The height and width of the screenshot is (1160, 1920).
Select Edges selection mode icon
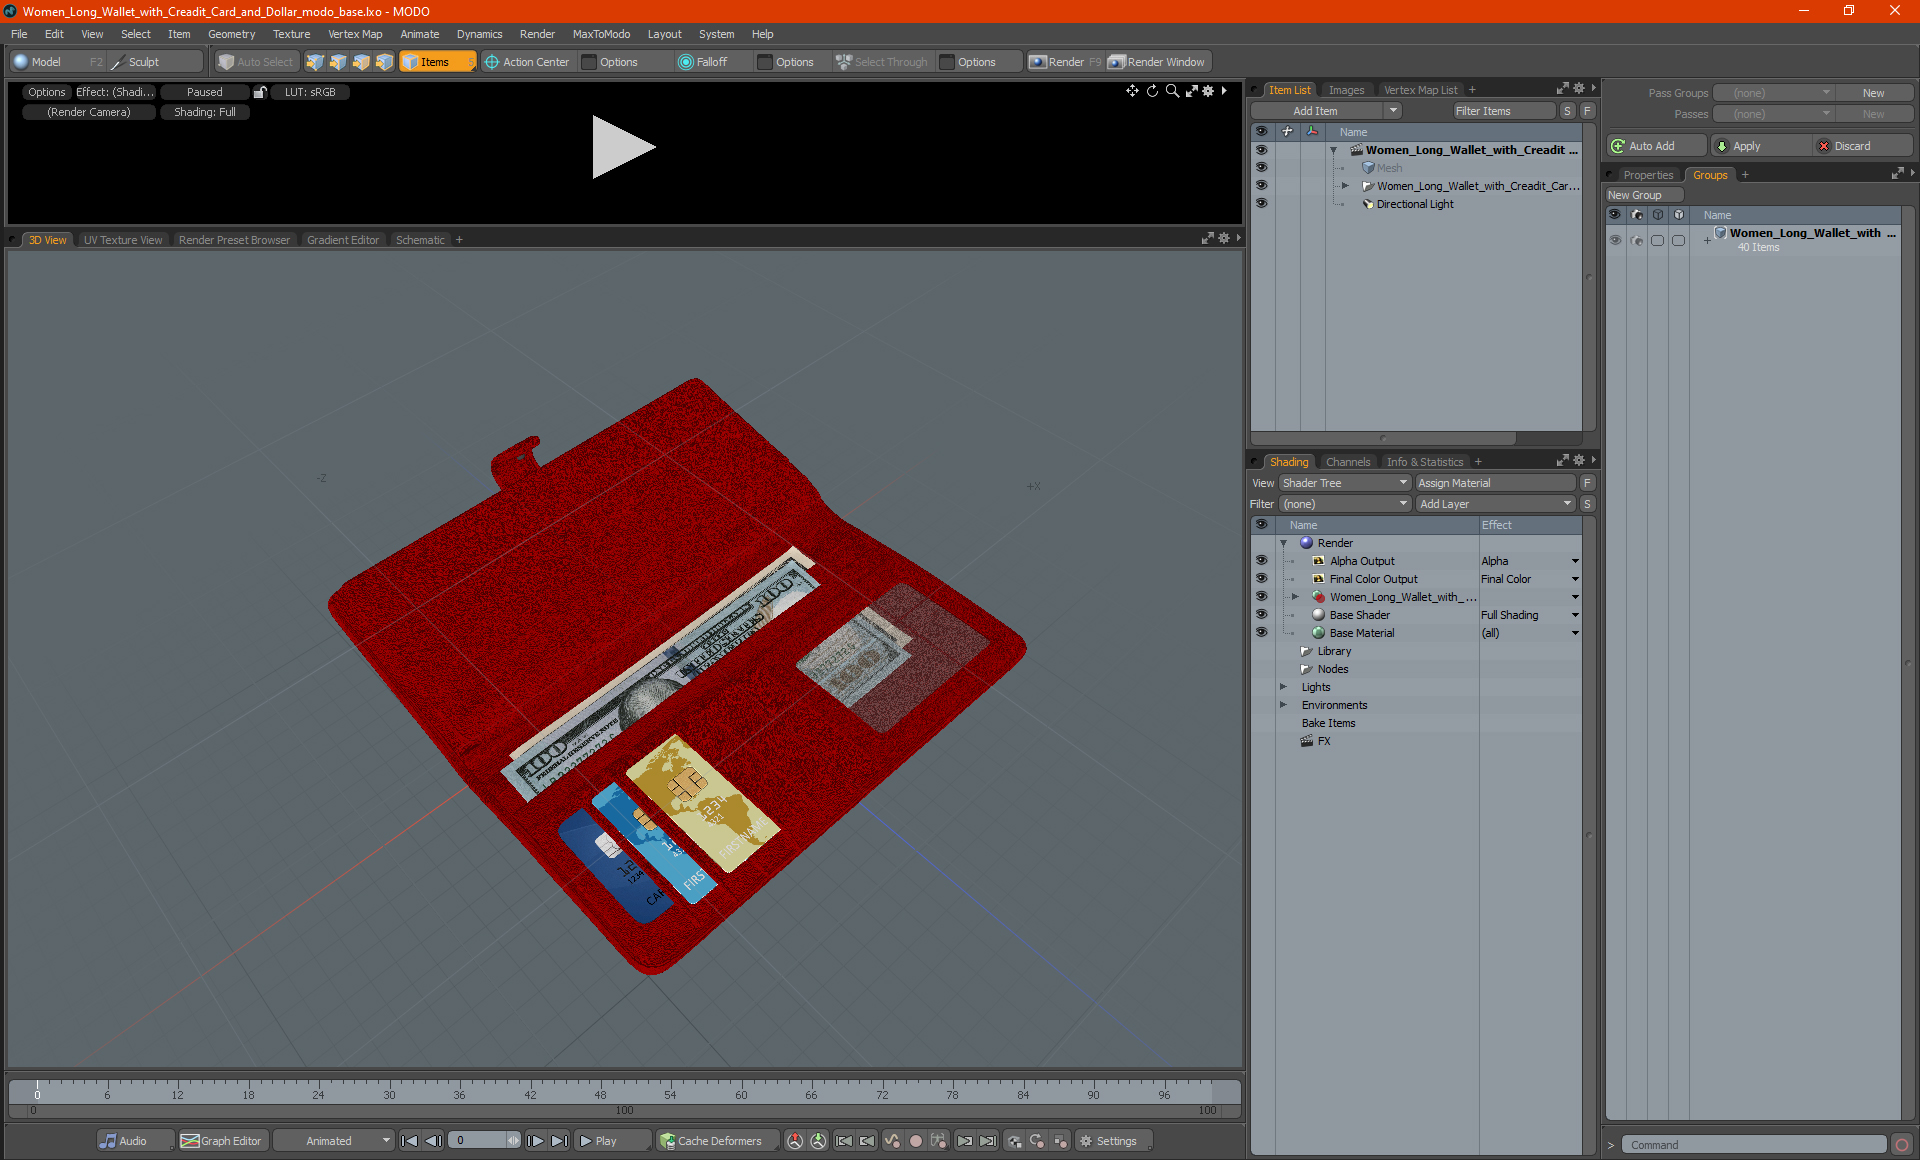pos(338,62)
